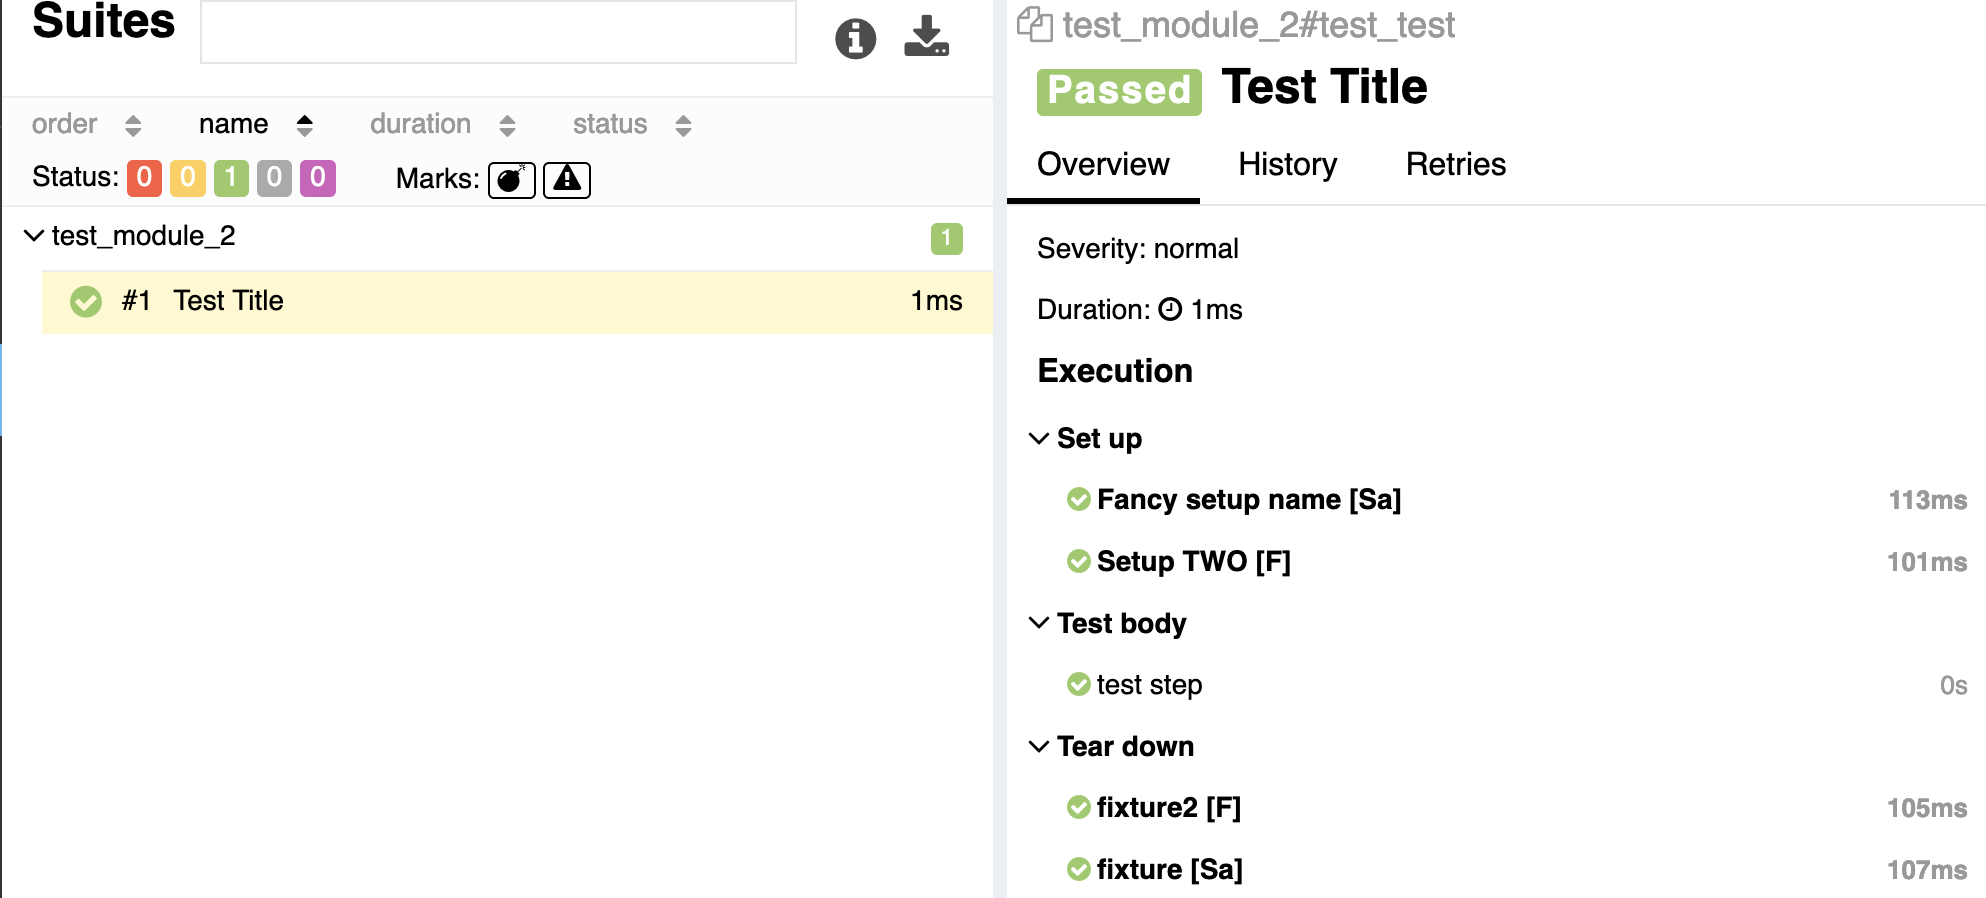
Task: Toggle the flaky bomb mark filter
Action: [x=511, y=180]
